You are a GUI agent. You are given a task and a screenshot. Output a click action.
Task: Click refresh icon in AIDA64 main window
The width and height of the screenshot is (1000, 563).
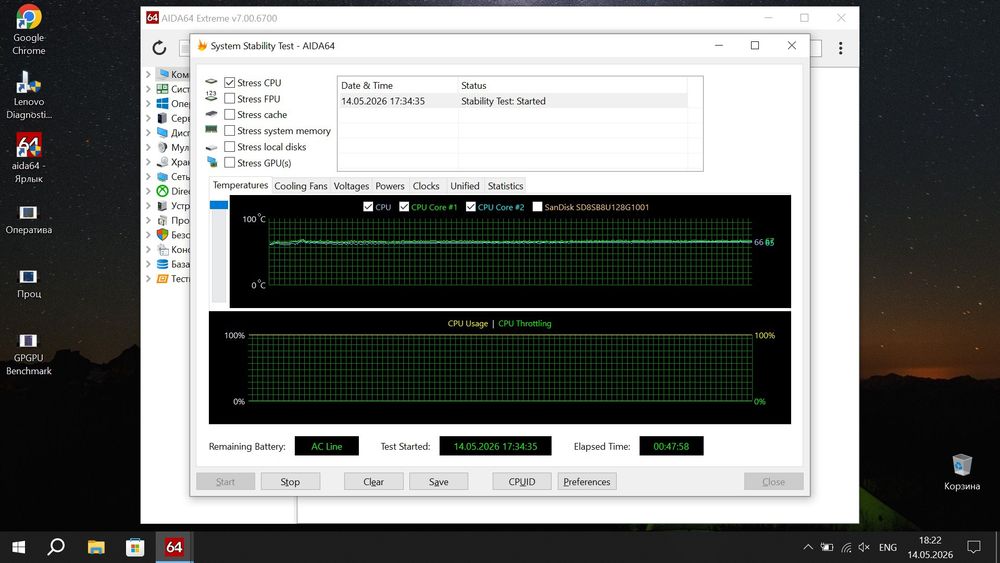pyautogui.click(x=159, y=48)
